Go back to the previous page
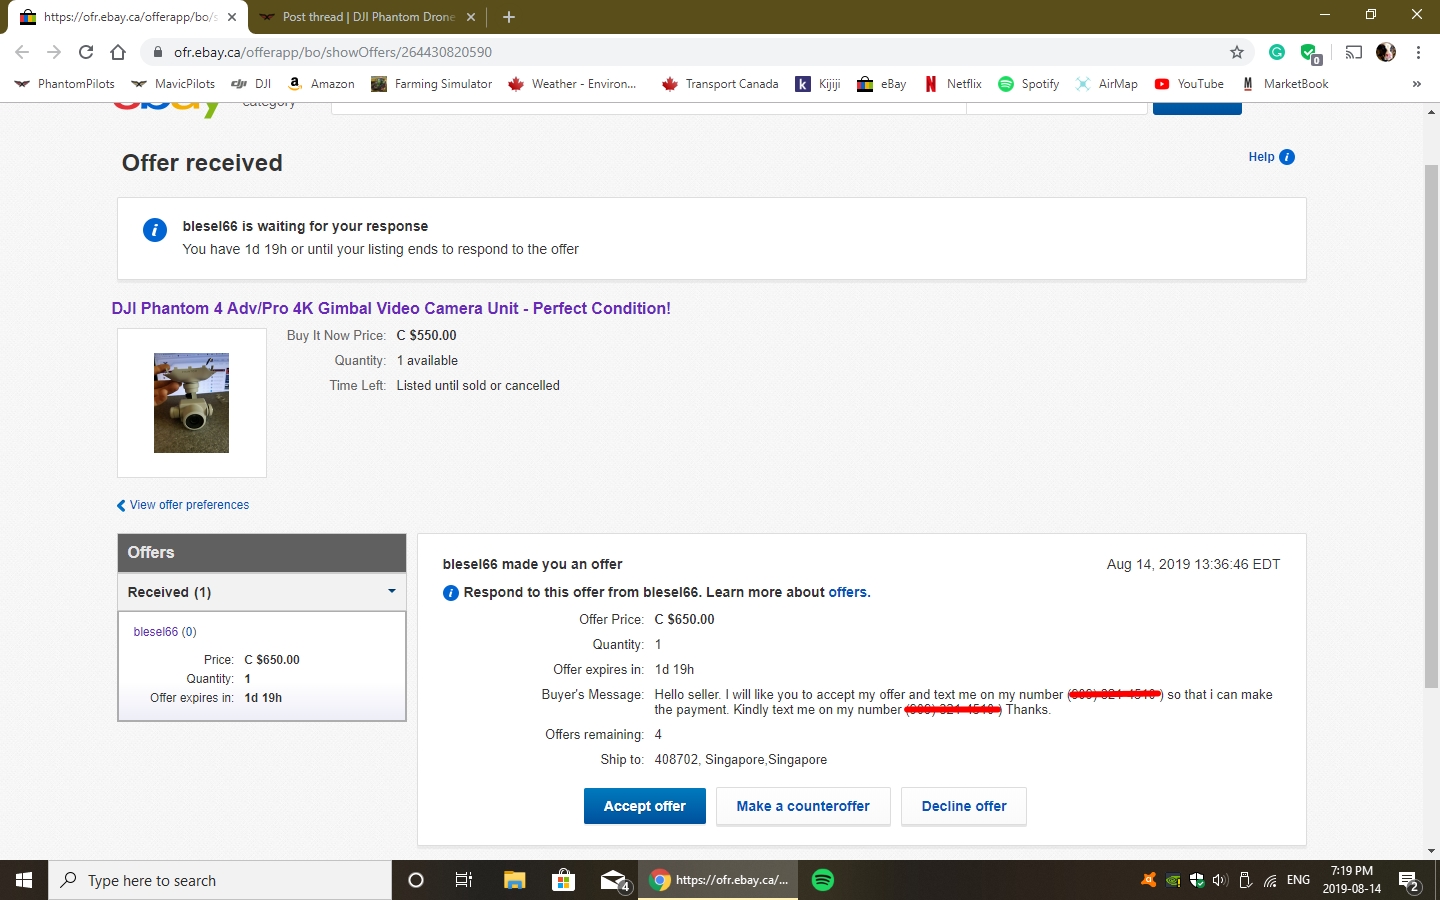 [x=22, y=52]
